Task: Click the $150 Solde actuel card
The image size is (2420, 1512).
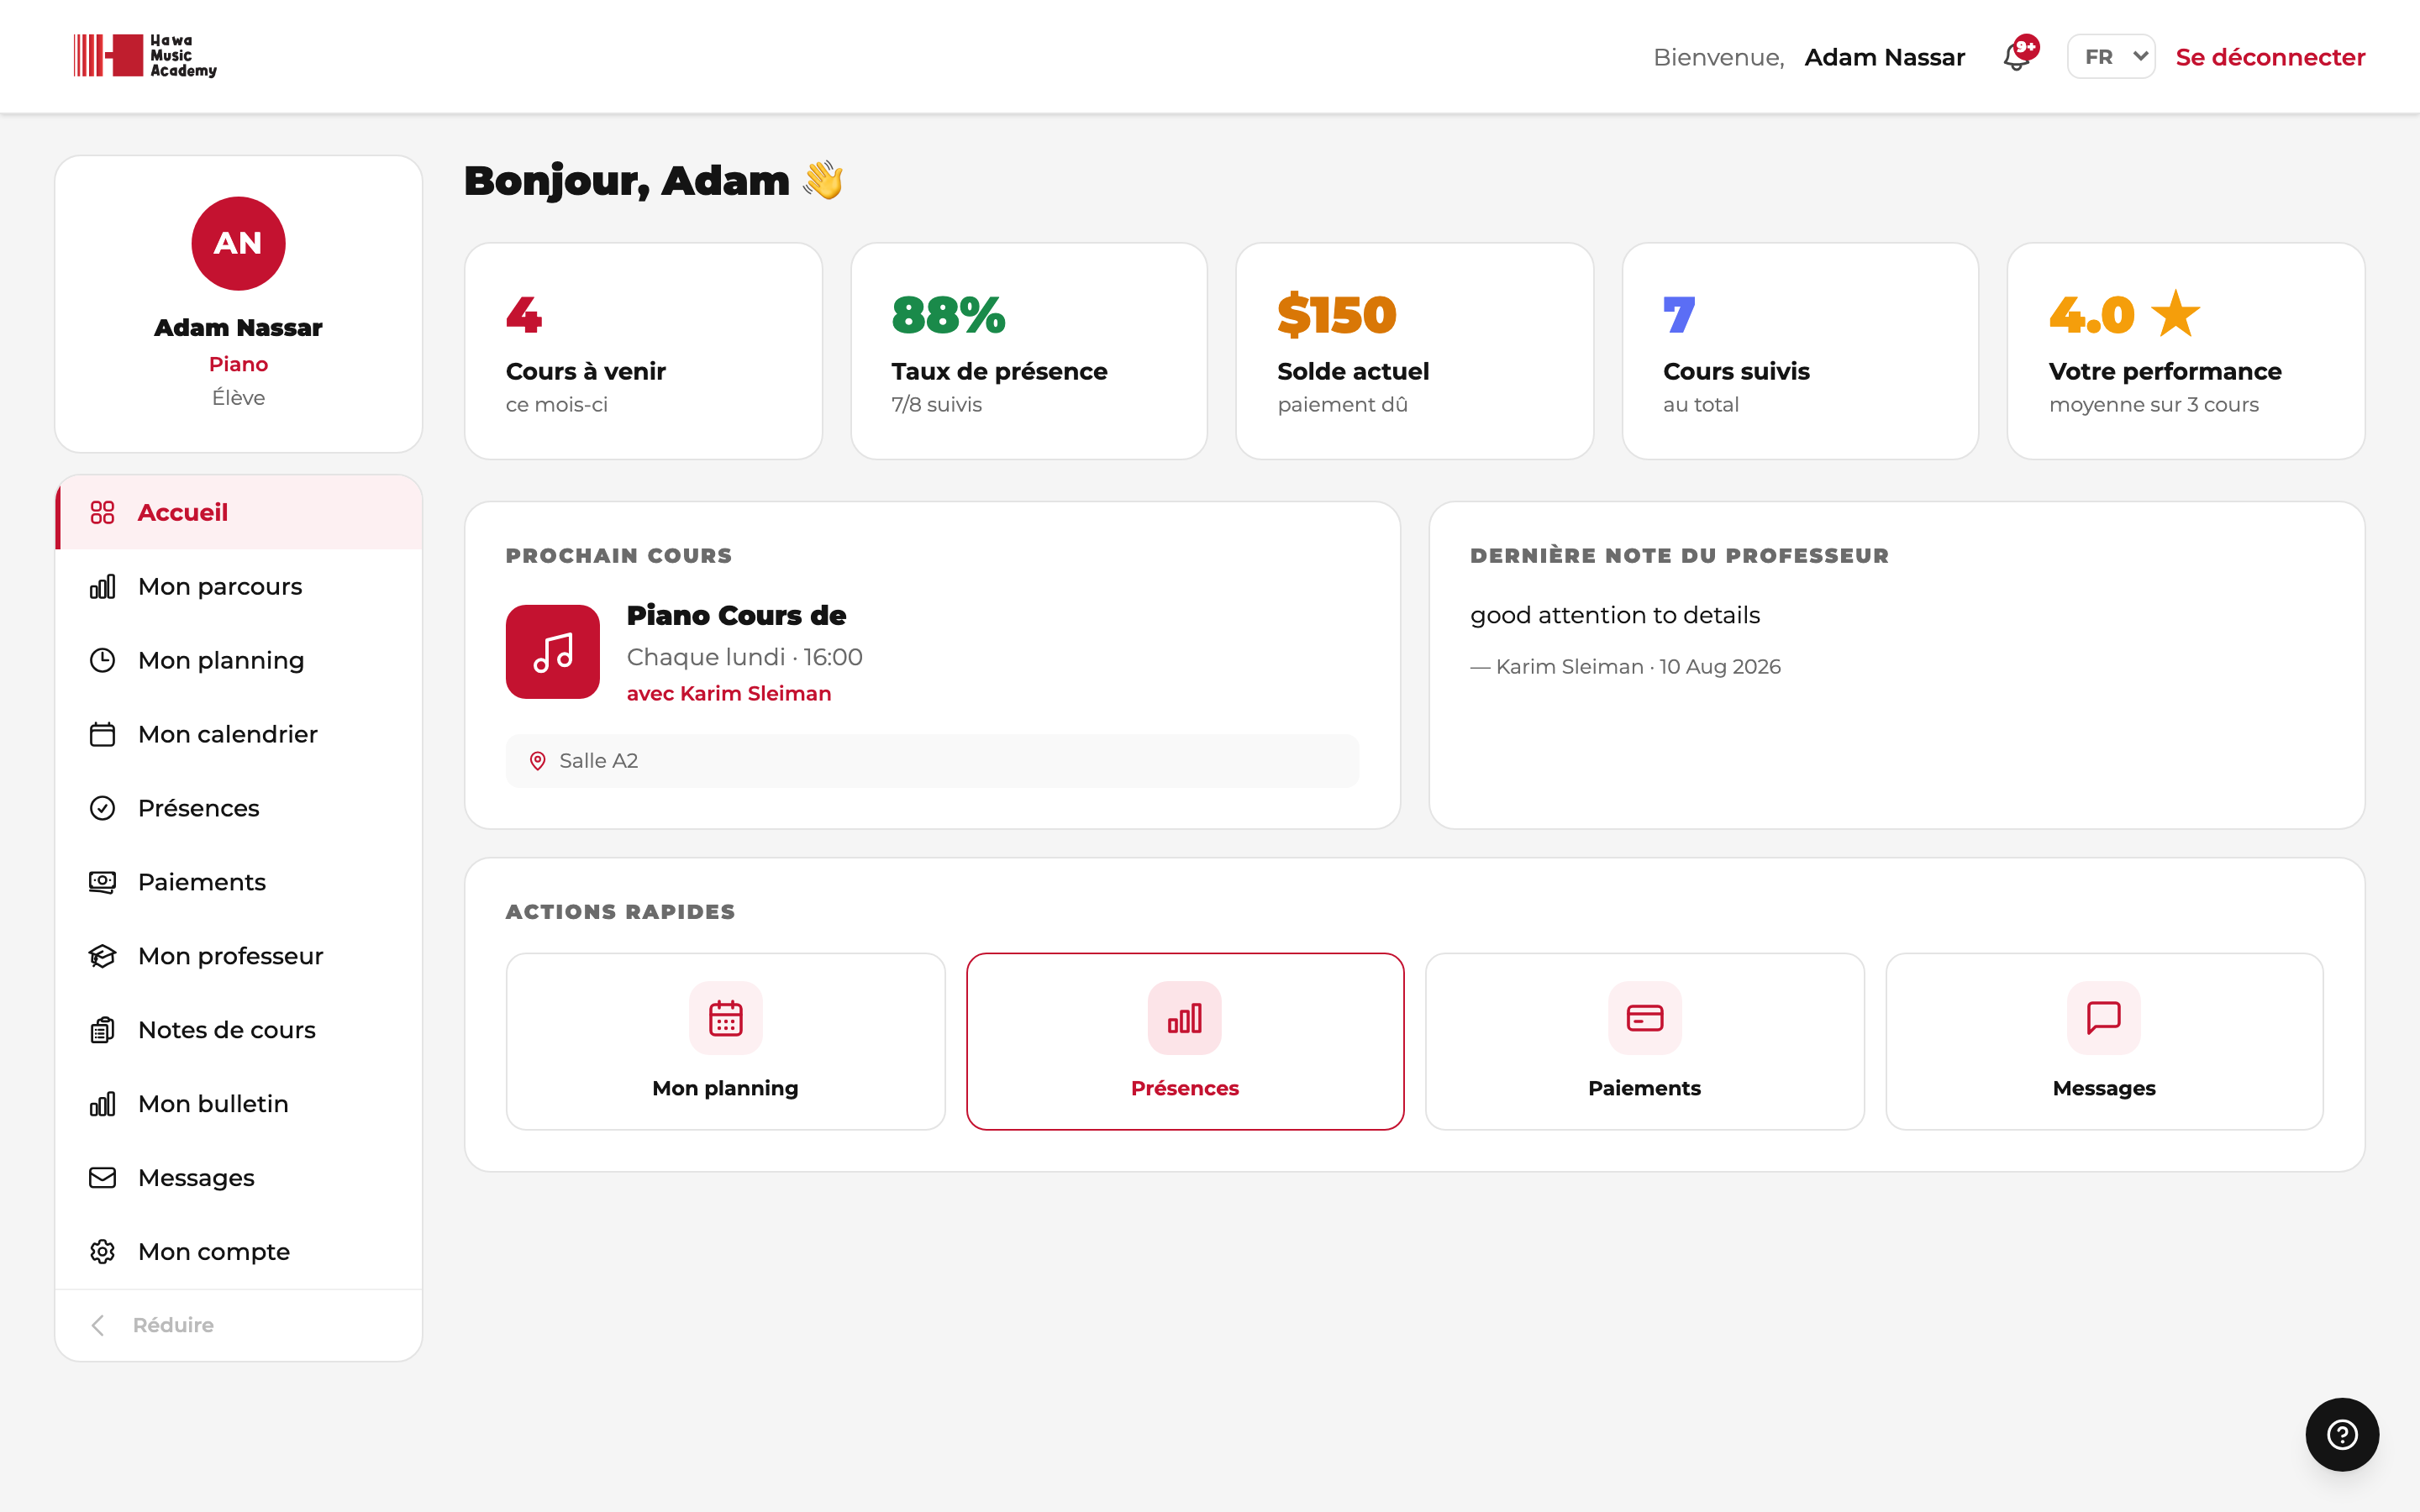Action: pyautogui.click(x=1415, y=351)
